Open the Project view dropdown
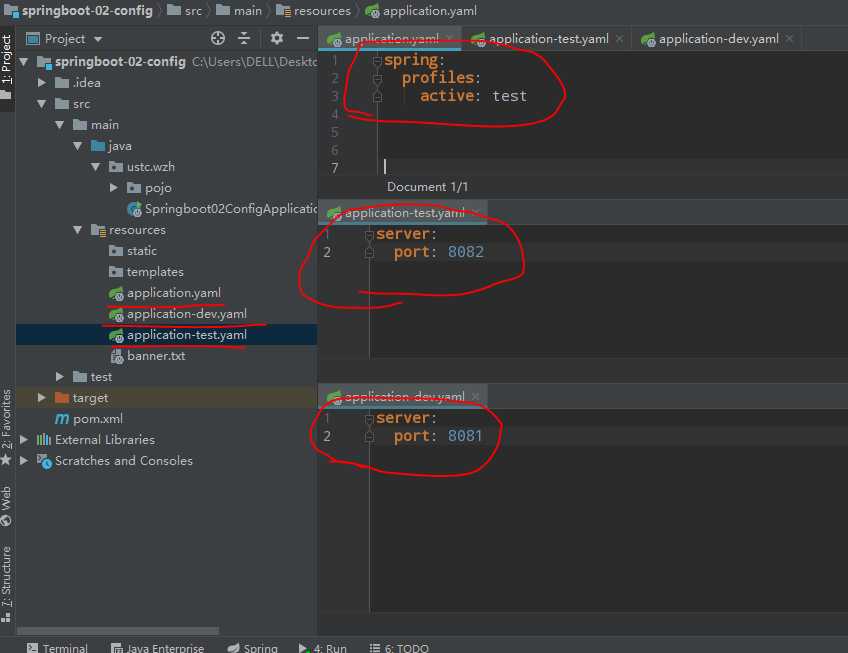Image resolution: width=848 pixels, height=653 pixels. pyautogui.click(x=98, y=39)
